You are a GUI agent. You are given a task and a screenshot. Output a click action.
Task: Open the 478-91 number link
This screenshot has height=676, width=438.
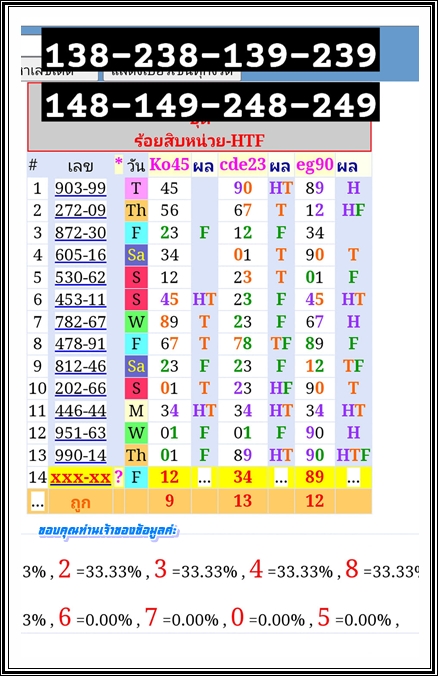[80, 344]
